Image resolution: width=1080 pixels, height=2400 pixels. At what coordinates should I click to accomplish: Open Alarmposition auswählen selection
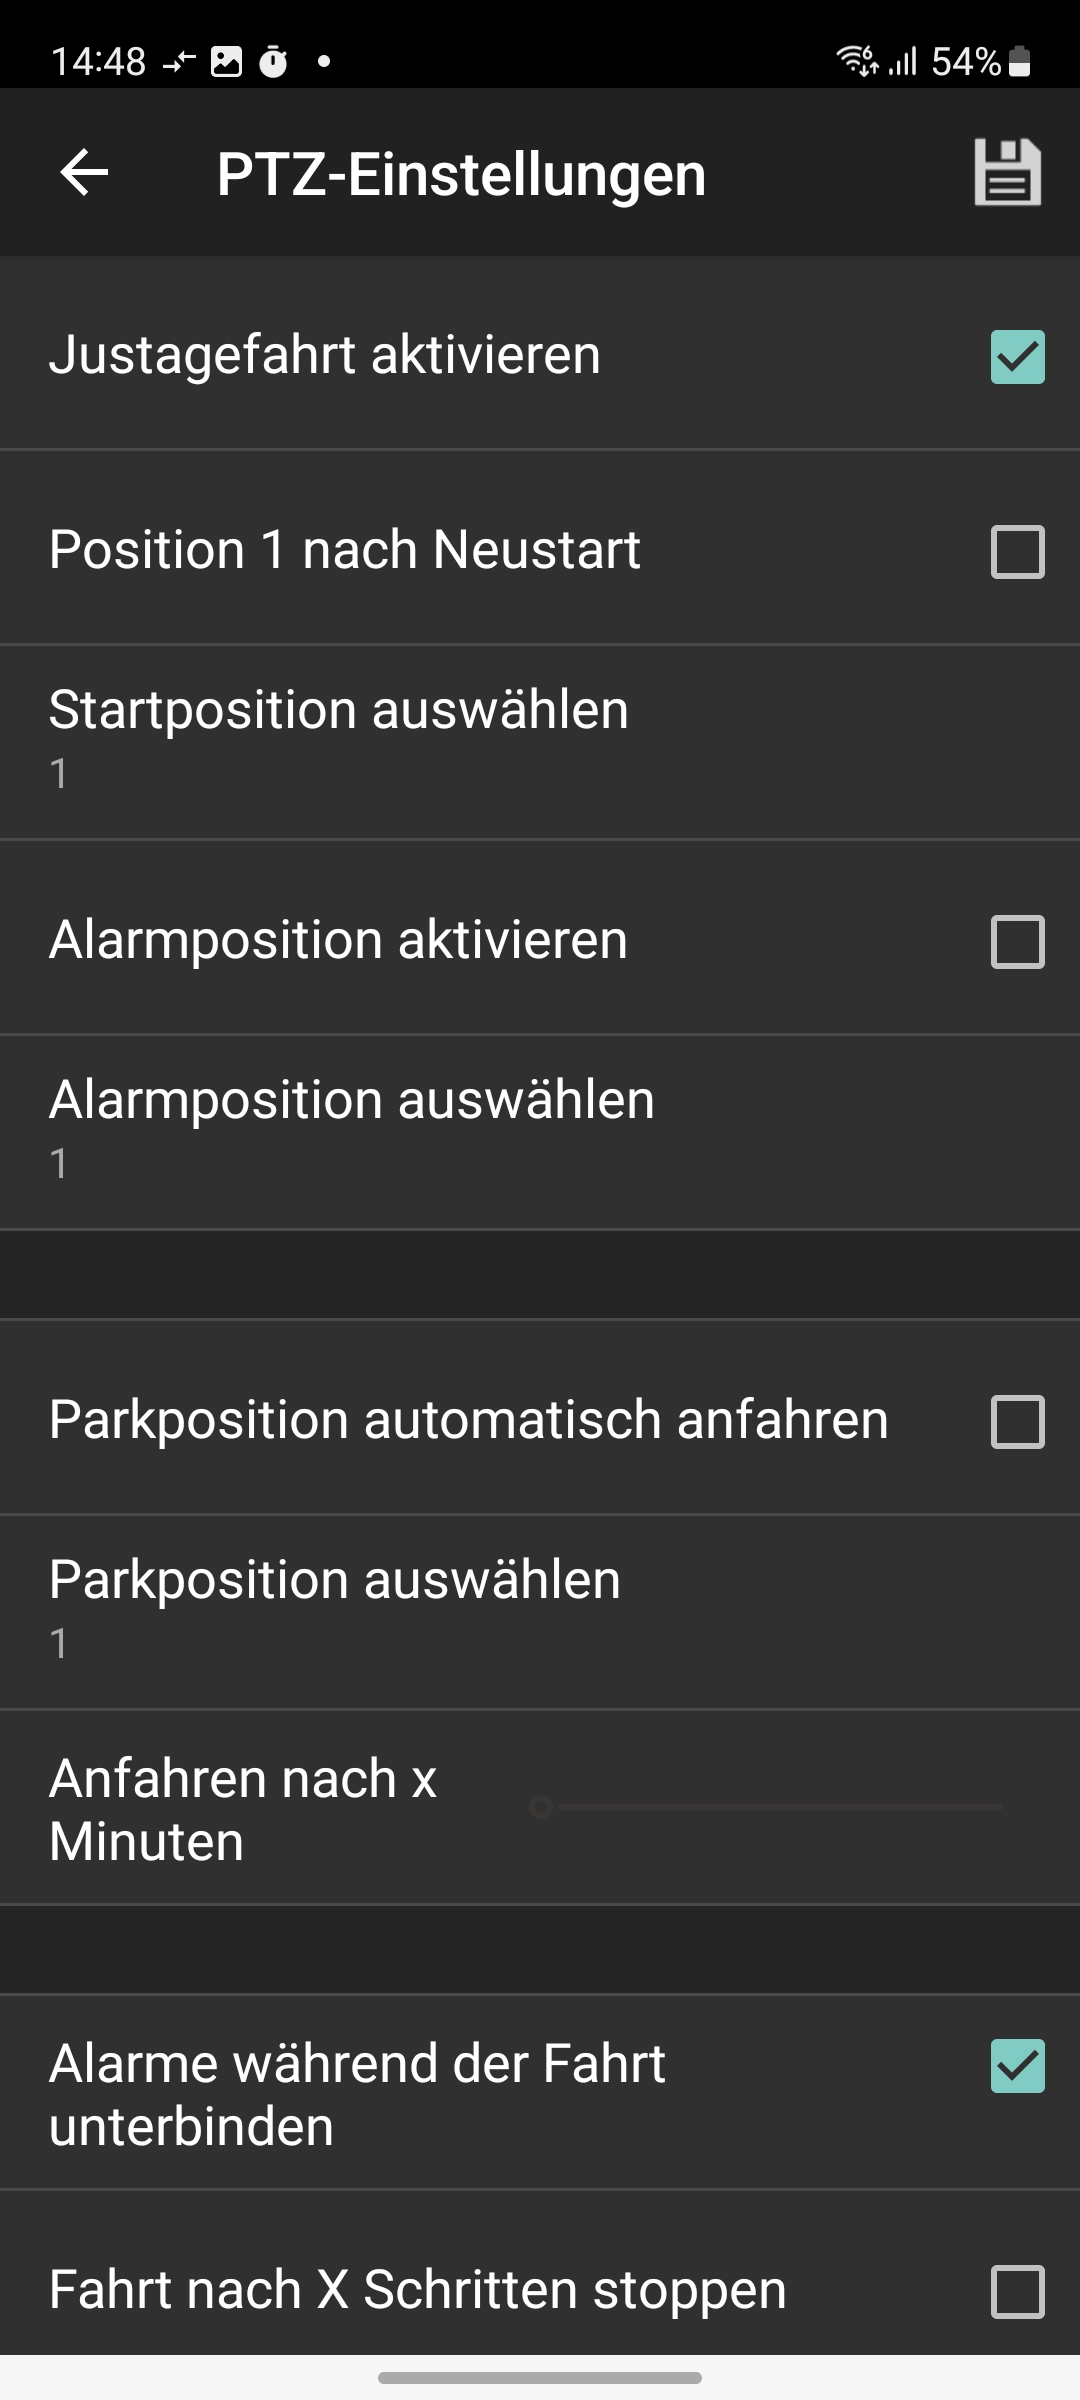coord(540,1130)
